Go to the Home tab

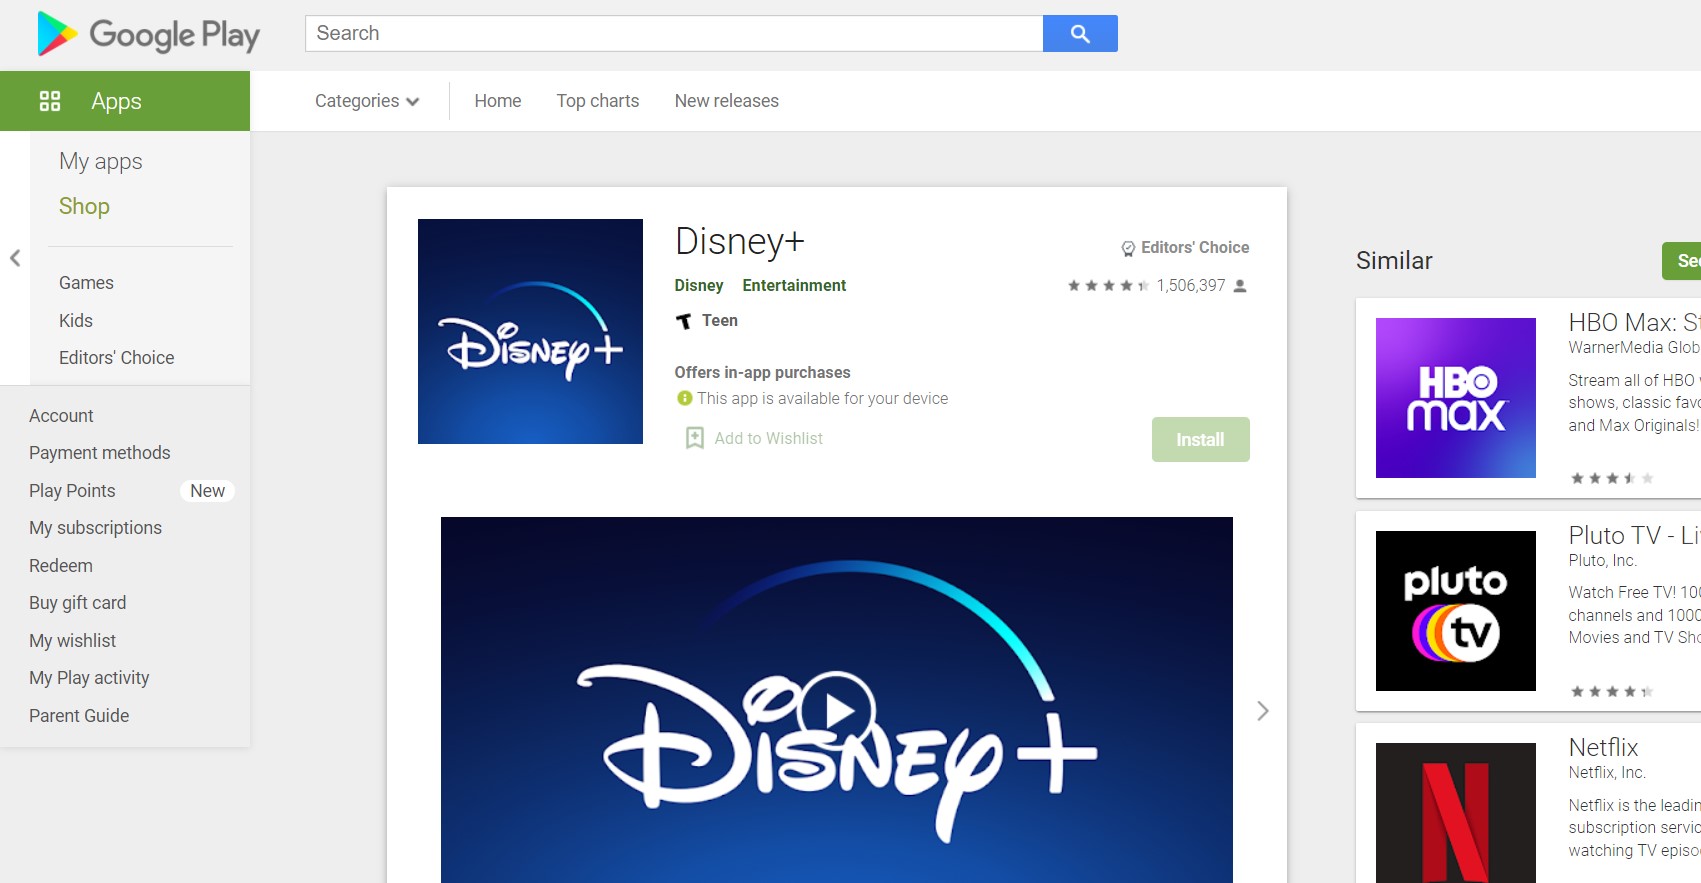point(498,101)
